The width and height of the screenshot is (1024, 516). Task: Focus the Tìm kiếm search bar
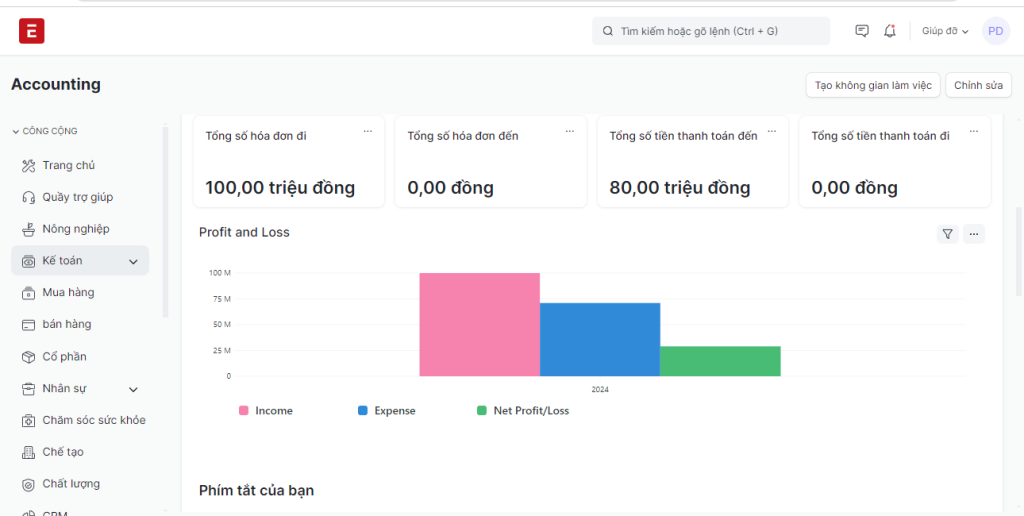(711, 31)
